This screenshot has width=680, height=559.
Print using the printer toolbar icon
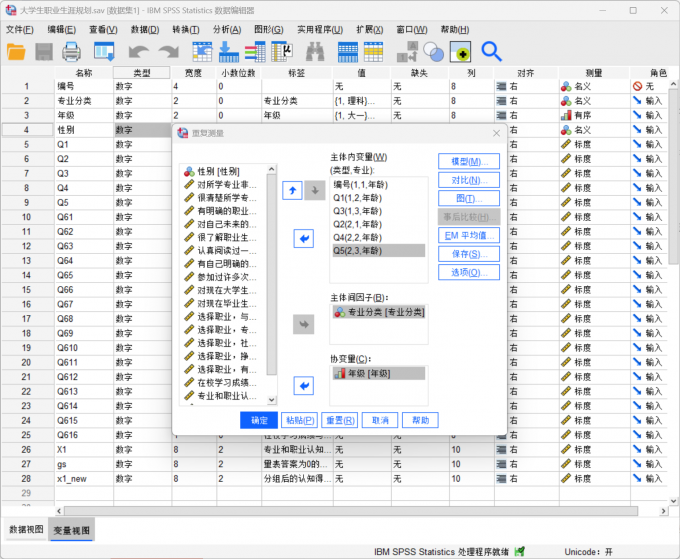[x=71, y=52]
